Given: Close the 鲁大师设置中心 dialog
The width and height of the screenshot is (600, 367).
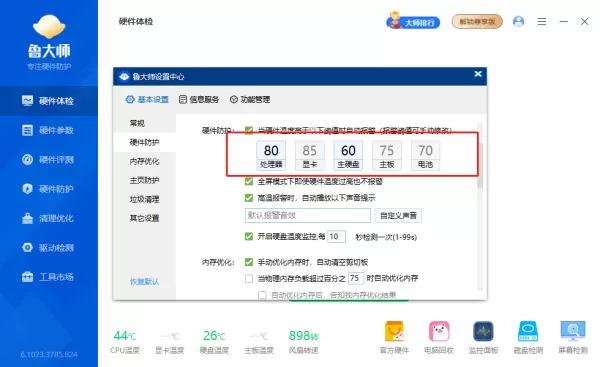Looking at the screenshot, I should [x=478, y=74].
